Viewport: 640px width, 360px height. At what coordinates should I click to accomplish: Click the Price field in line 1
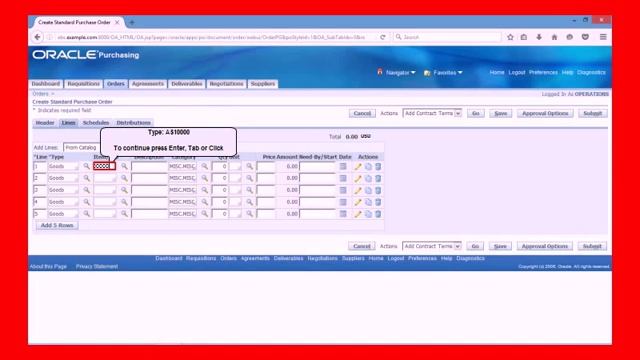(266, 167)
